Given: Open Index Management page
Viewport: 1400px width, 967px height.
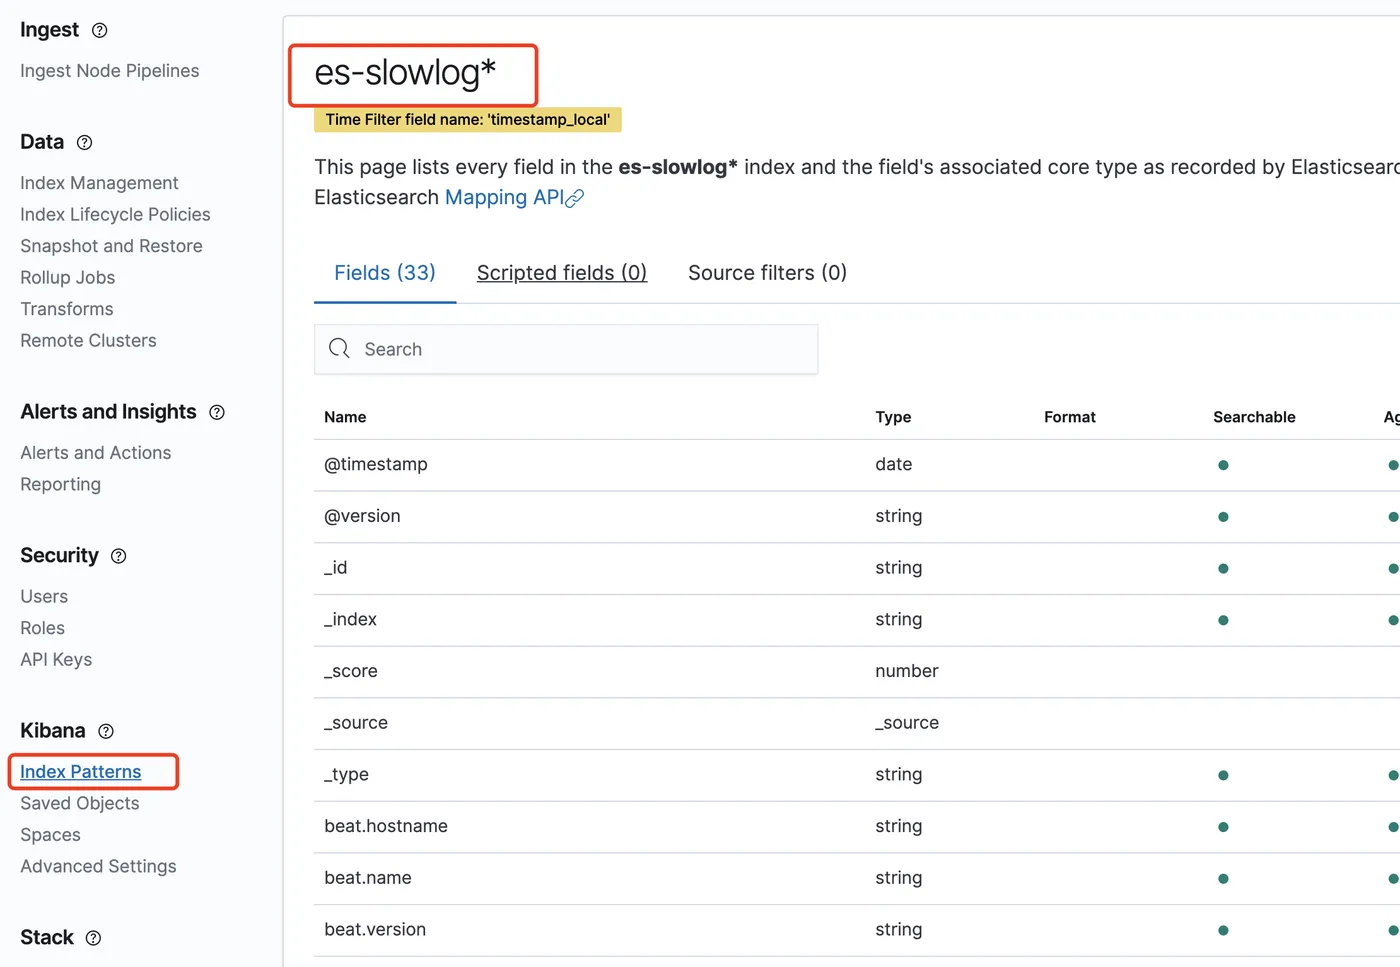Looking at the screenshot, I should (99, 183).
